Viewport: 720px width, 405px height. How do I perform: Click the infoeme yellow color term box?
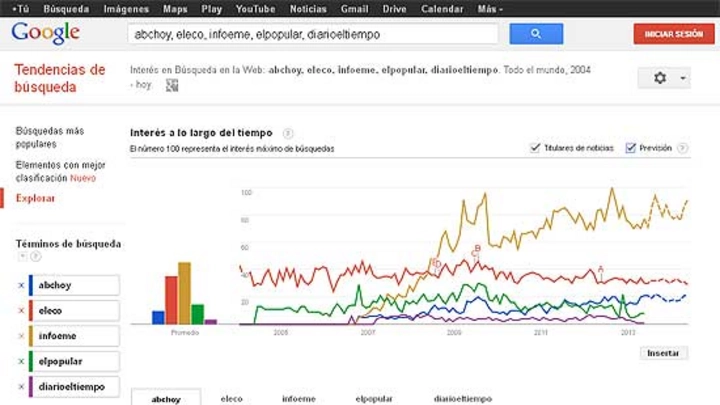pyautogui.click(x=74, y=336)
